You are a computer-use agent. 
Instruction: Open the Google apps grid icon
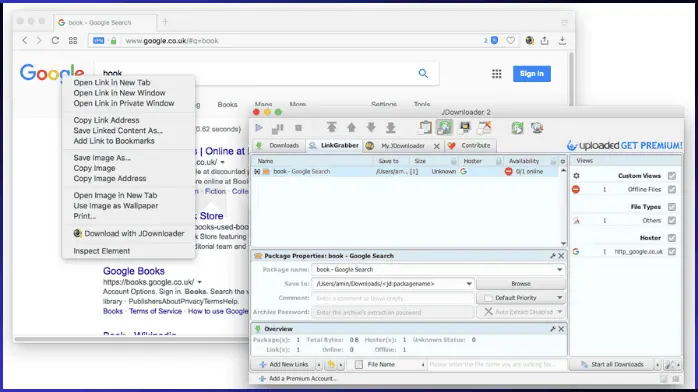point(496,74)
